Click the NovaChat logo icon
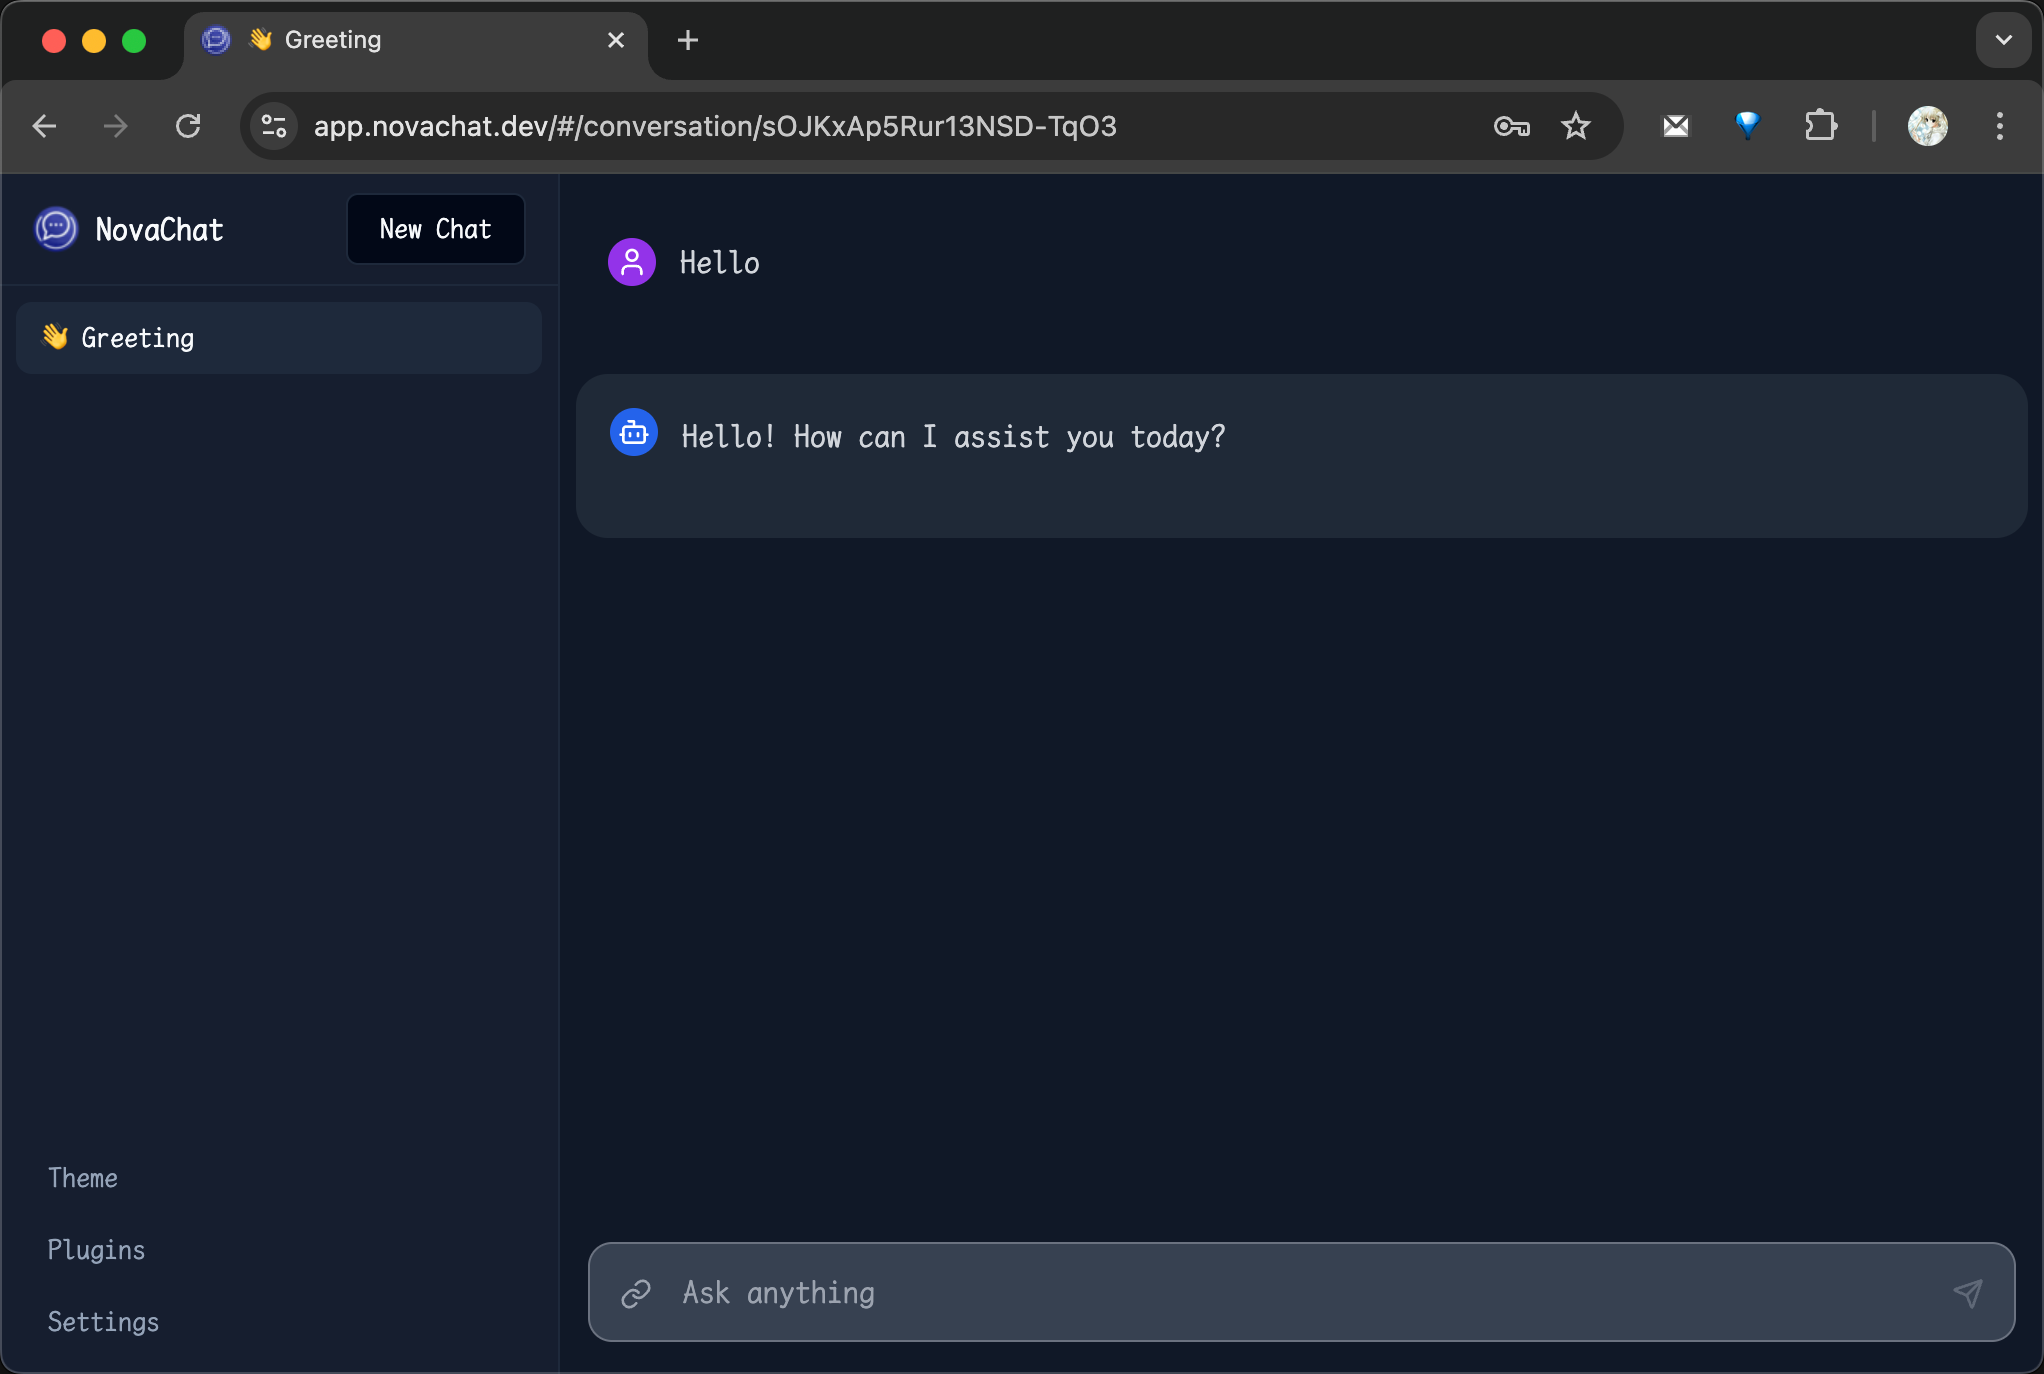 point(56,229)
